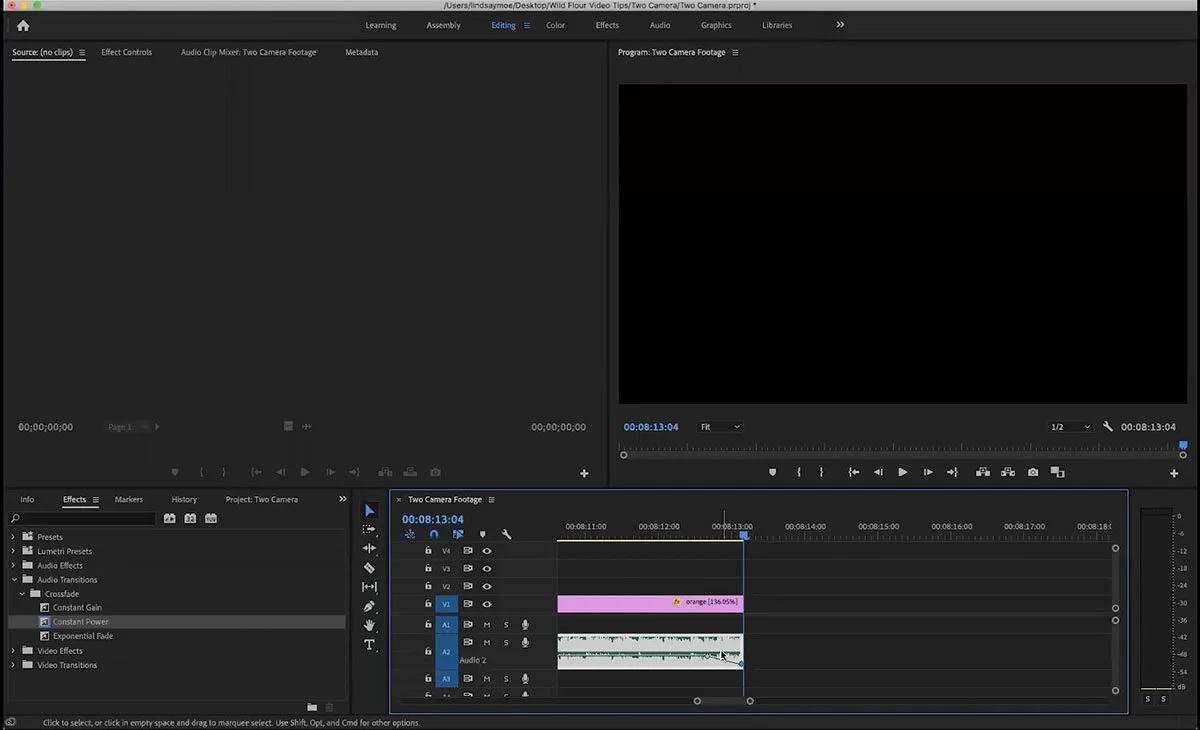Click the Effects search field

(x=85, y=519)
